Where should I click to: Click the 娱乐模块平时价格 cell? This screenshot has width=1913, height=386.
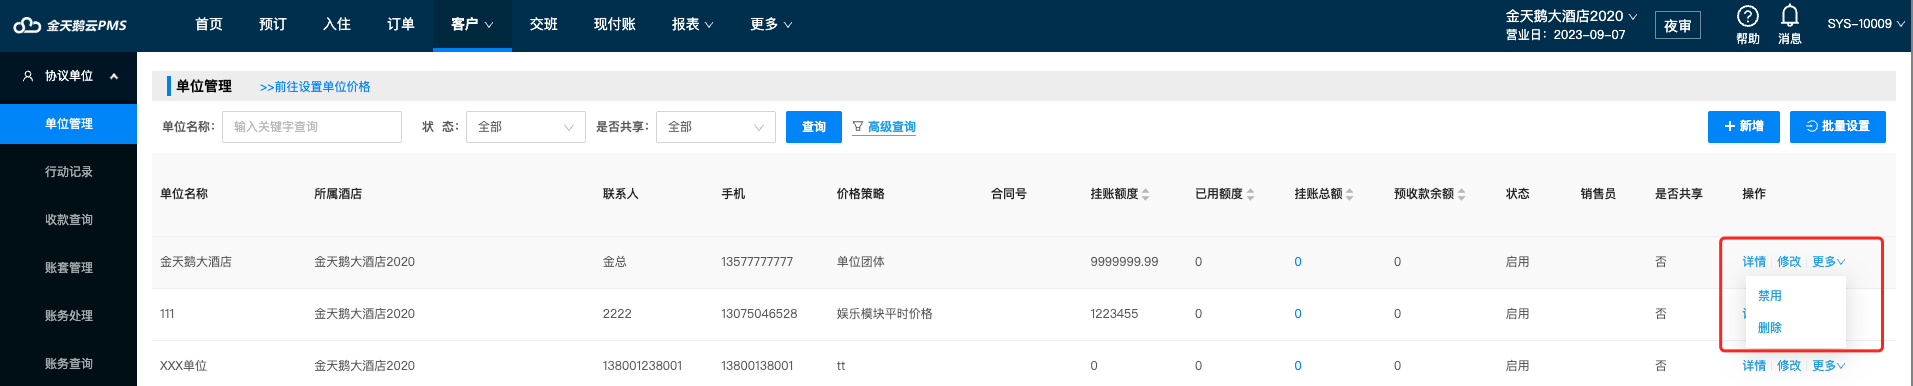click(884, 314)
